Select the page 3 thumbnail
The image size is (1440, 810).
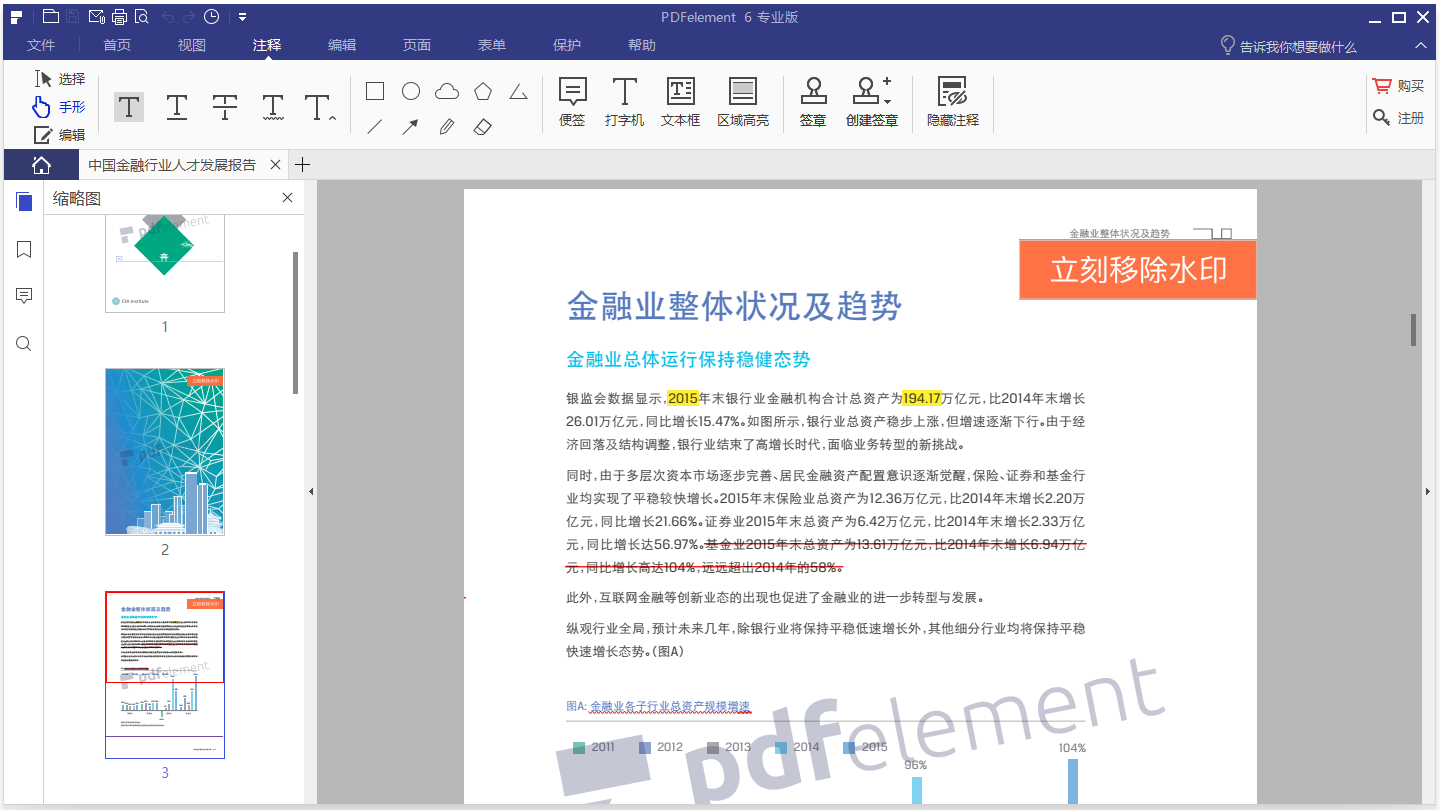[x=165, y=675]
